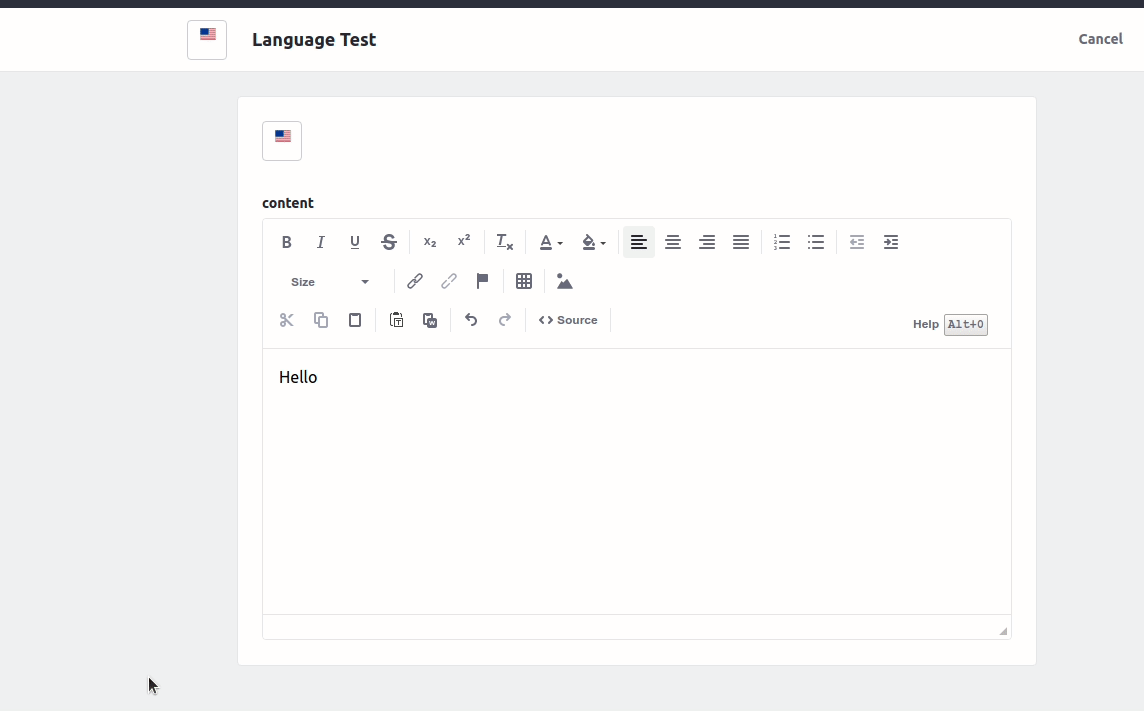The width and height of the screenshot is (1144, 711).
Task: Increase the indent
Action: point(891,242)
